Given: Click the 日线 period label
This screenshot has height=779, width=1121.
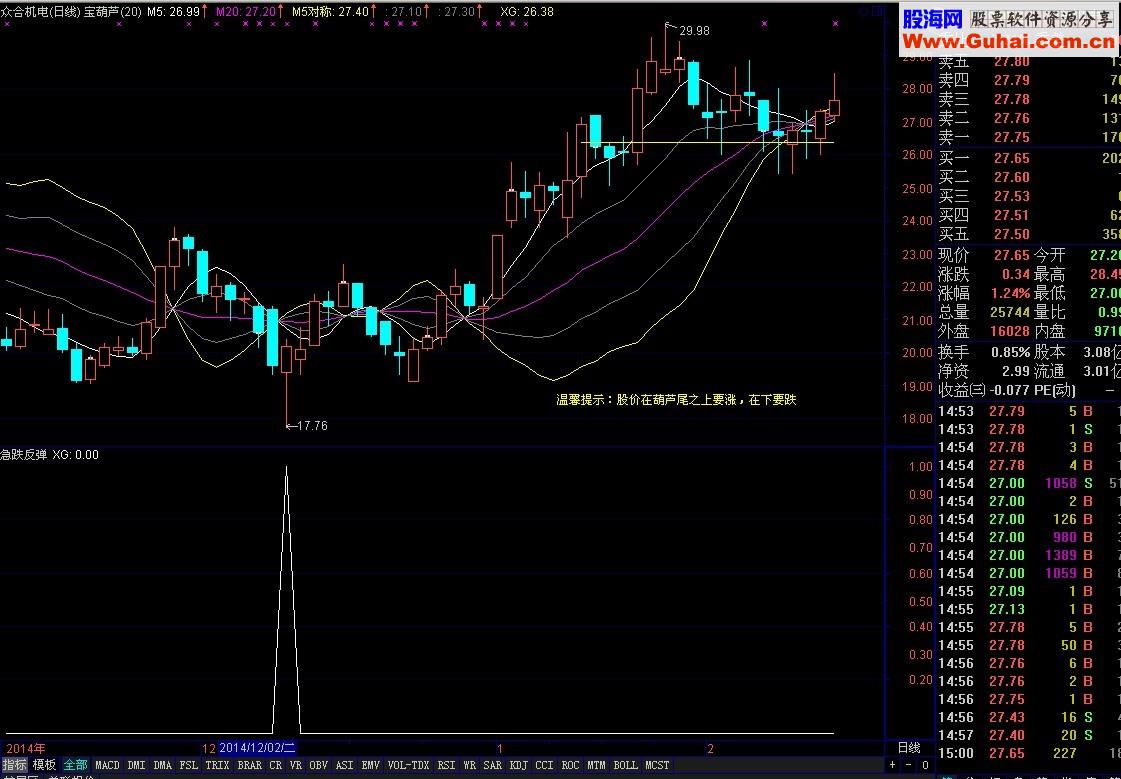Looking at the screenshot, I should (909, 748).
